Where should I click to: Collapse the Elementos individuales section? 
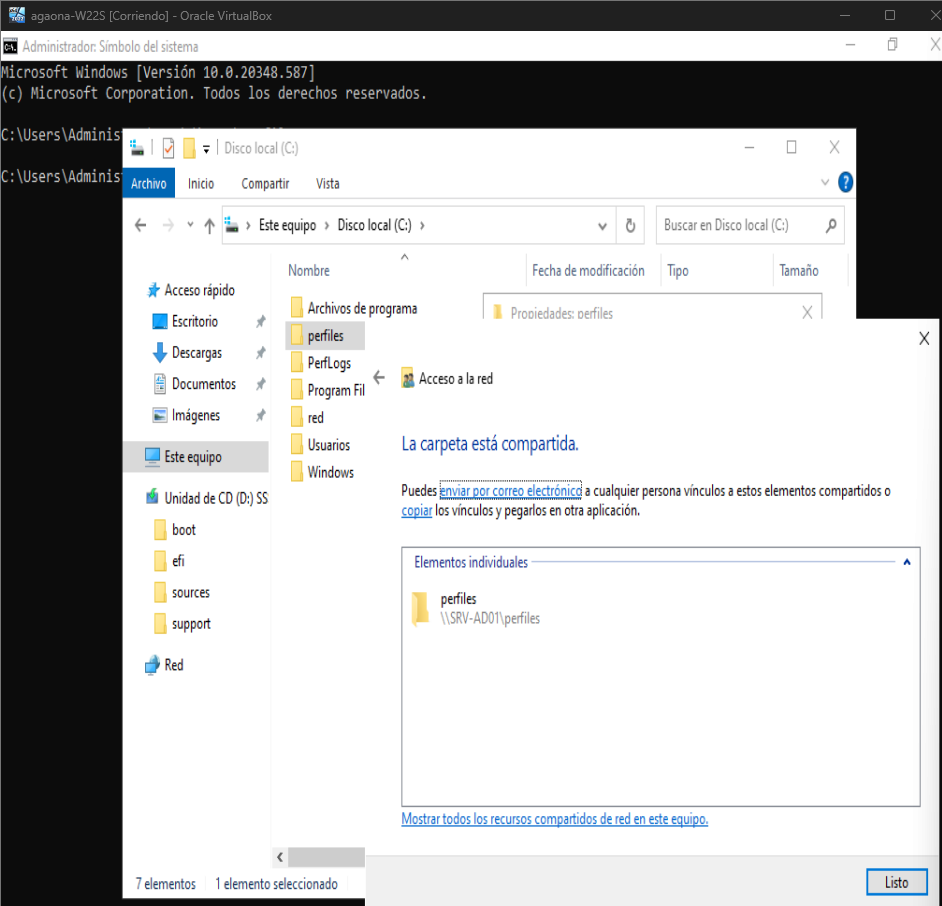click(906, 562)
